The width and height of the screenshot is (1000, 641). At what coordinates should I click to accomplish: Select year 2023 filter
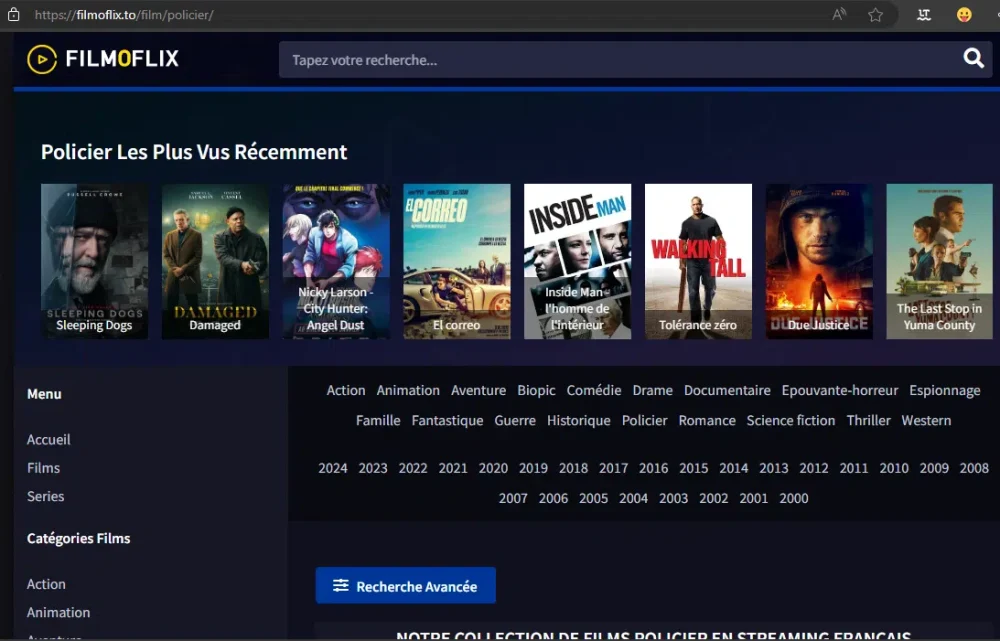point(373,468)
